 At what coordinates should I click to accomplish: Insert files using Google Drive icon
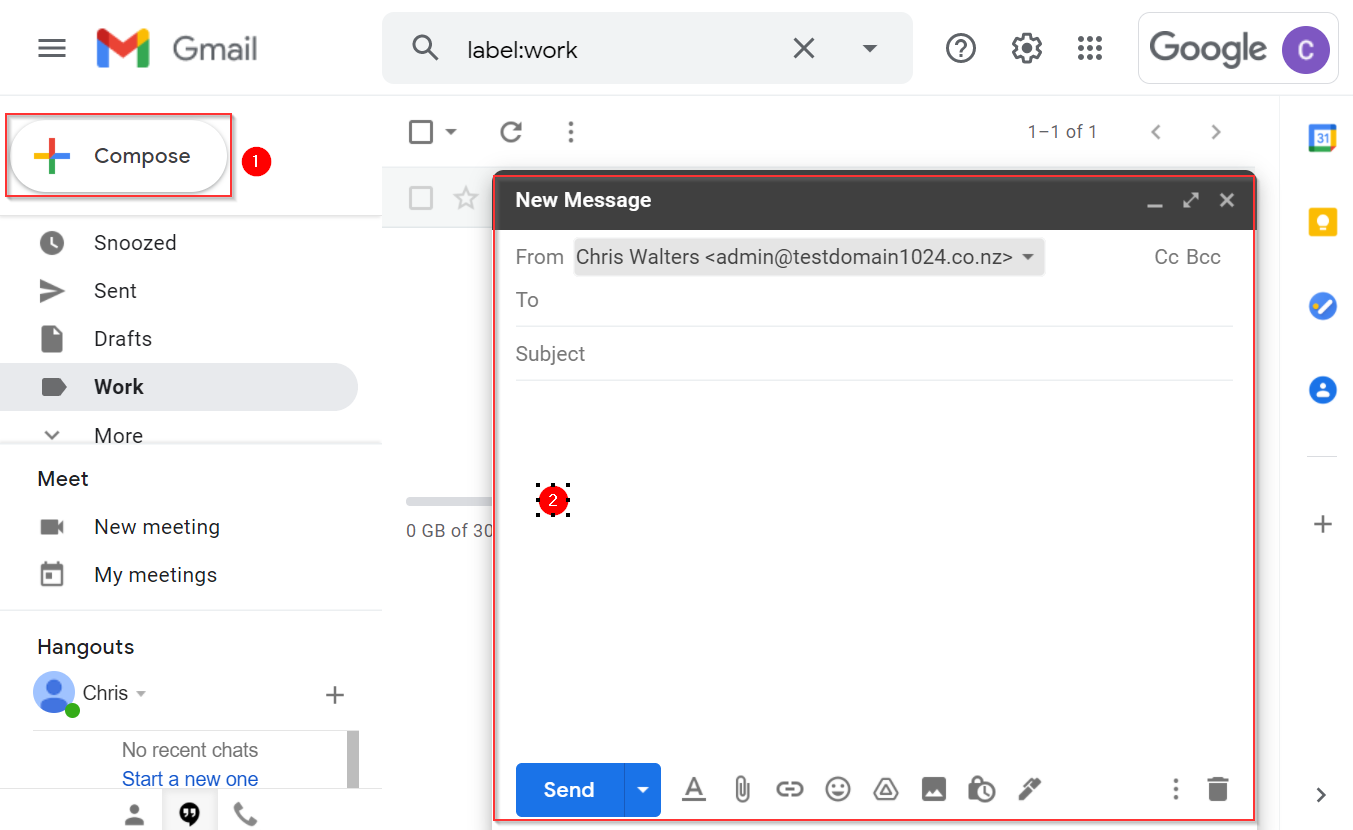click(x=885, y=790)
